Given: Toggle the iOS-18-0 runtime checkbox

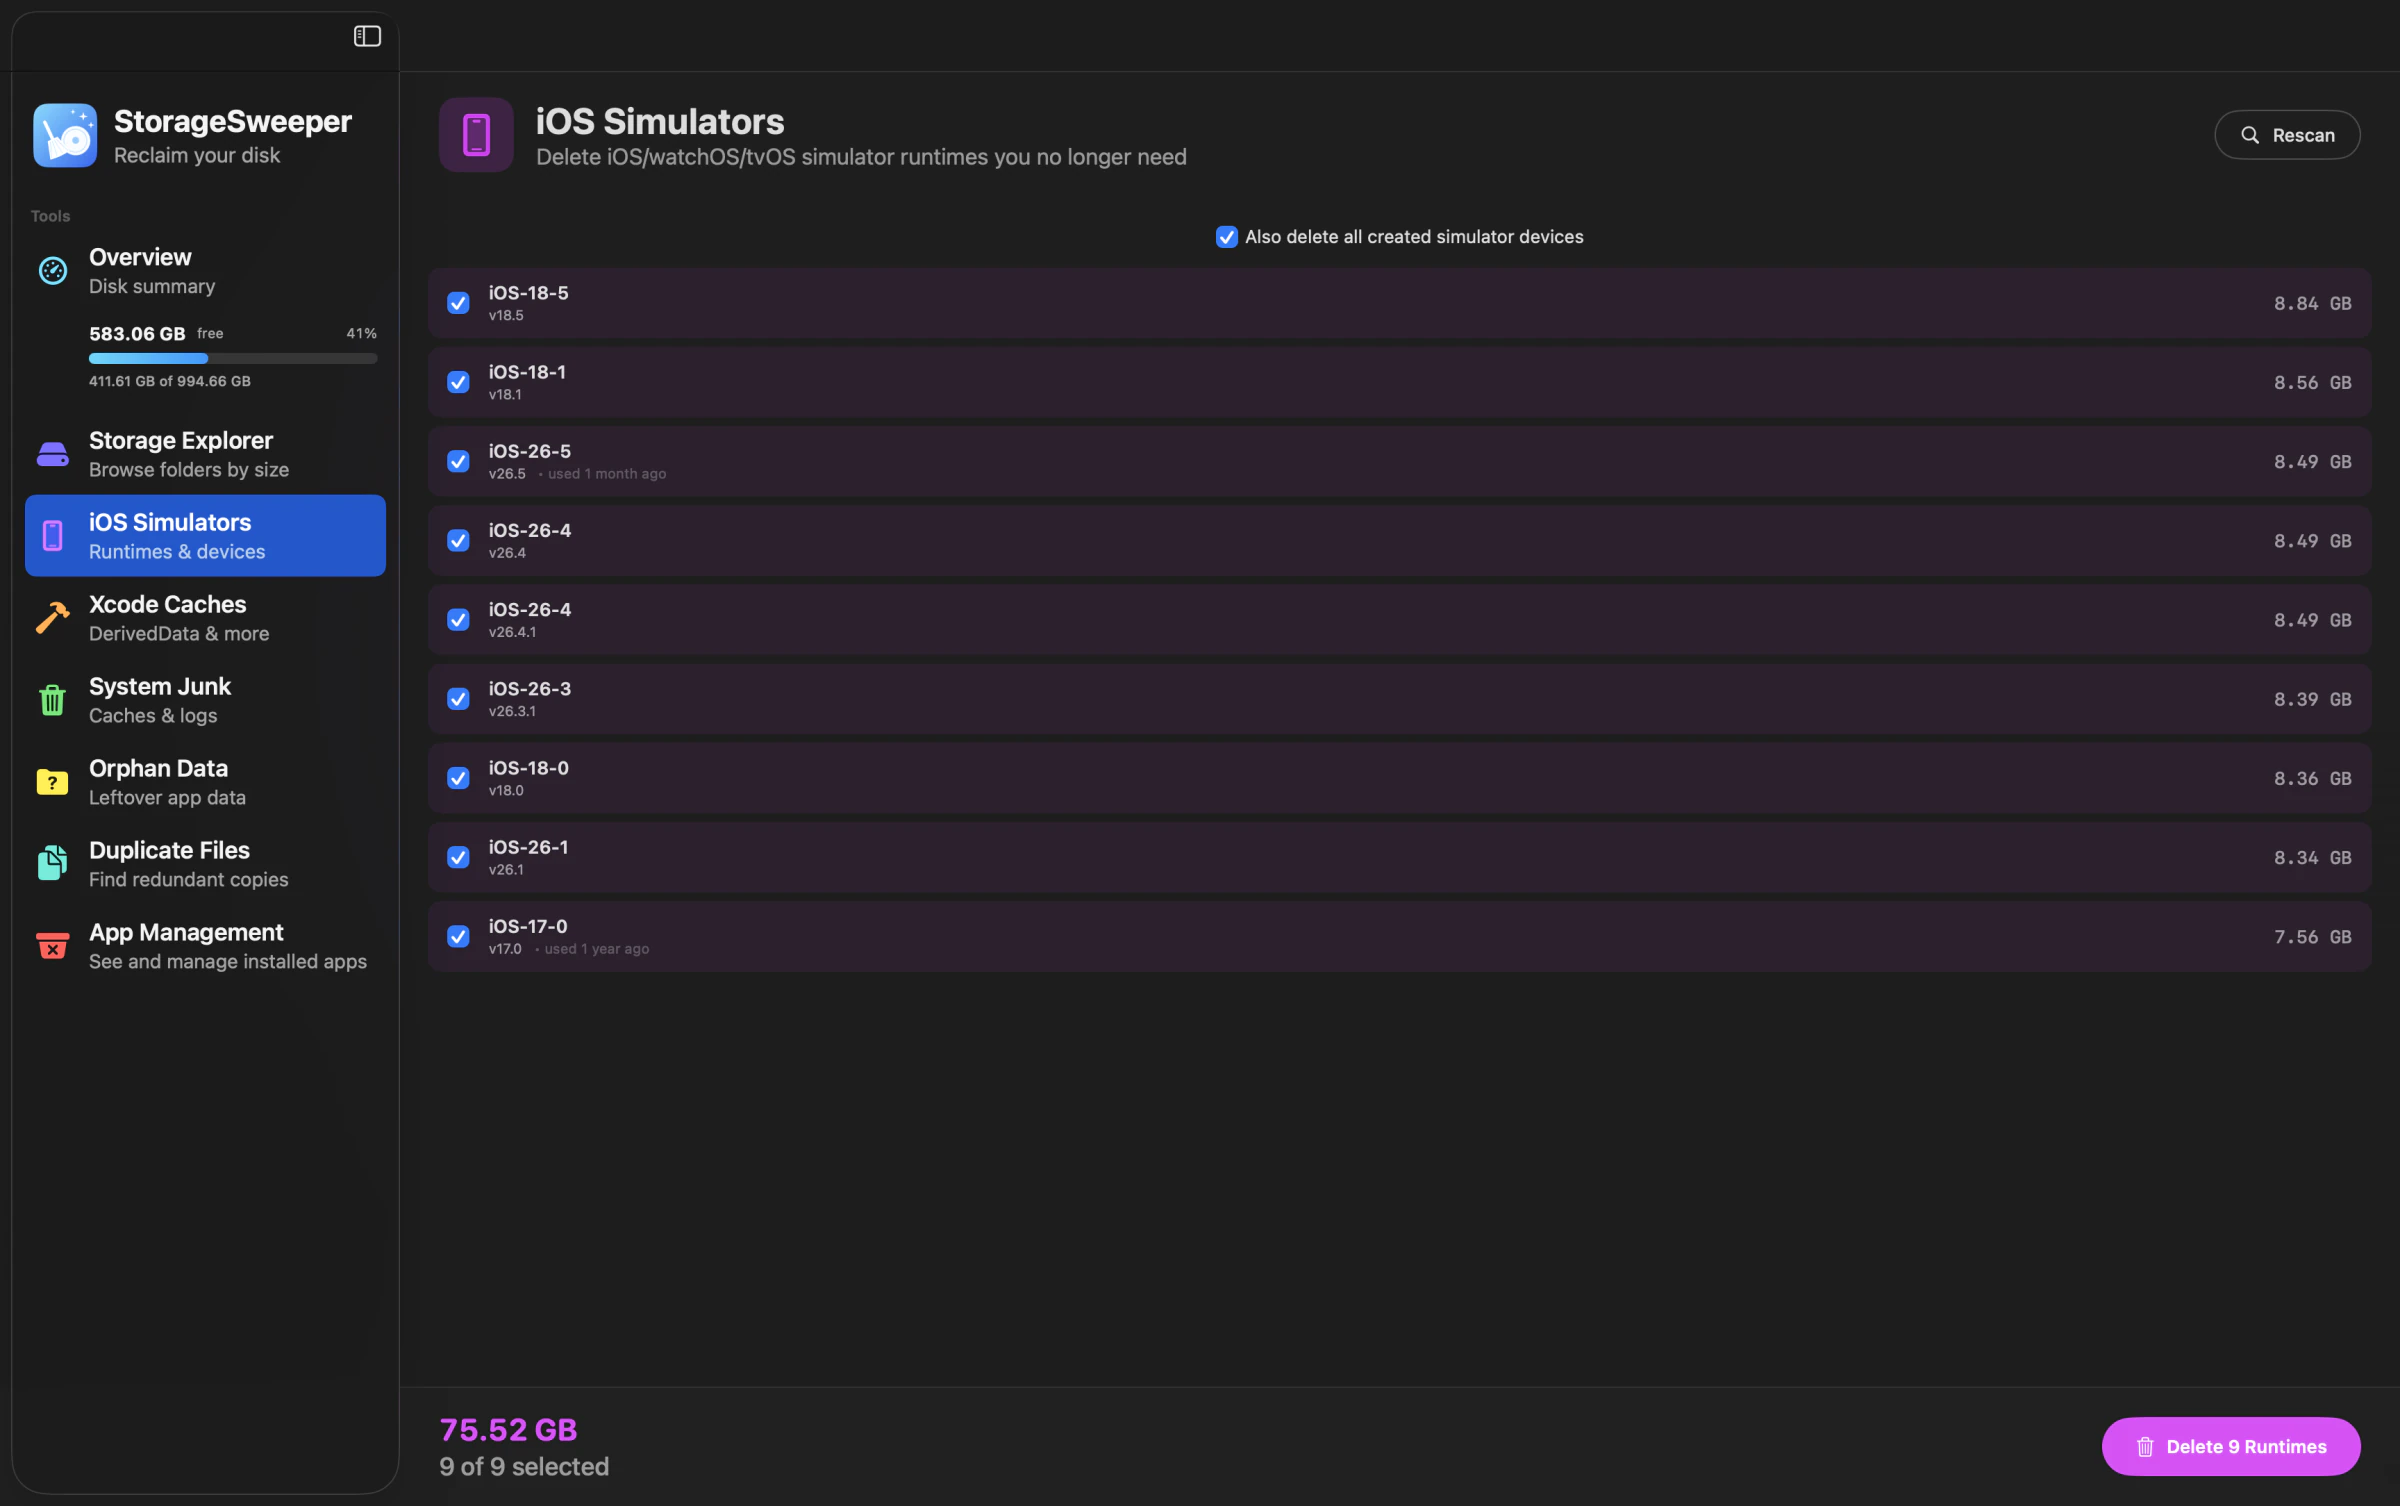Looking at the screenshot, I should point(458,778).
